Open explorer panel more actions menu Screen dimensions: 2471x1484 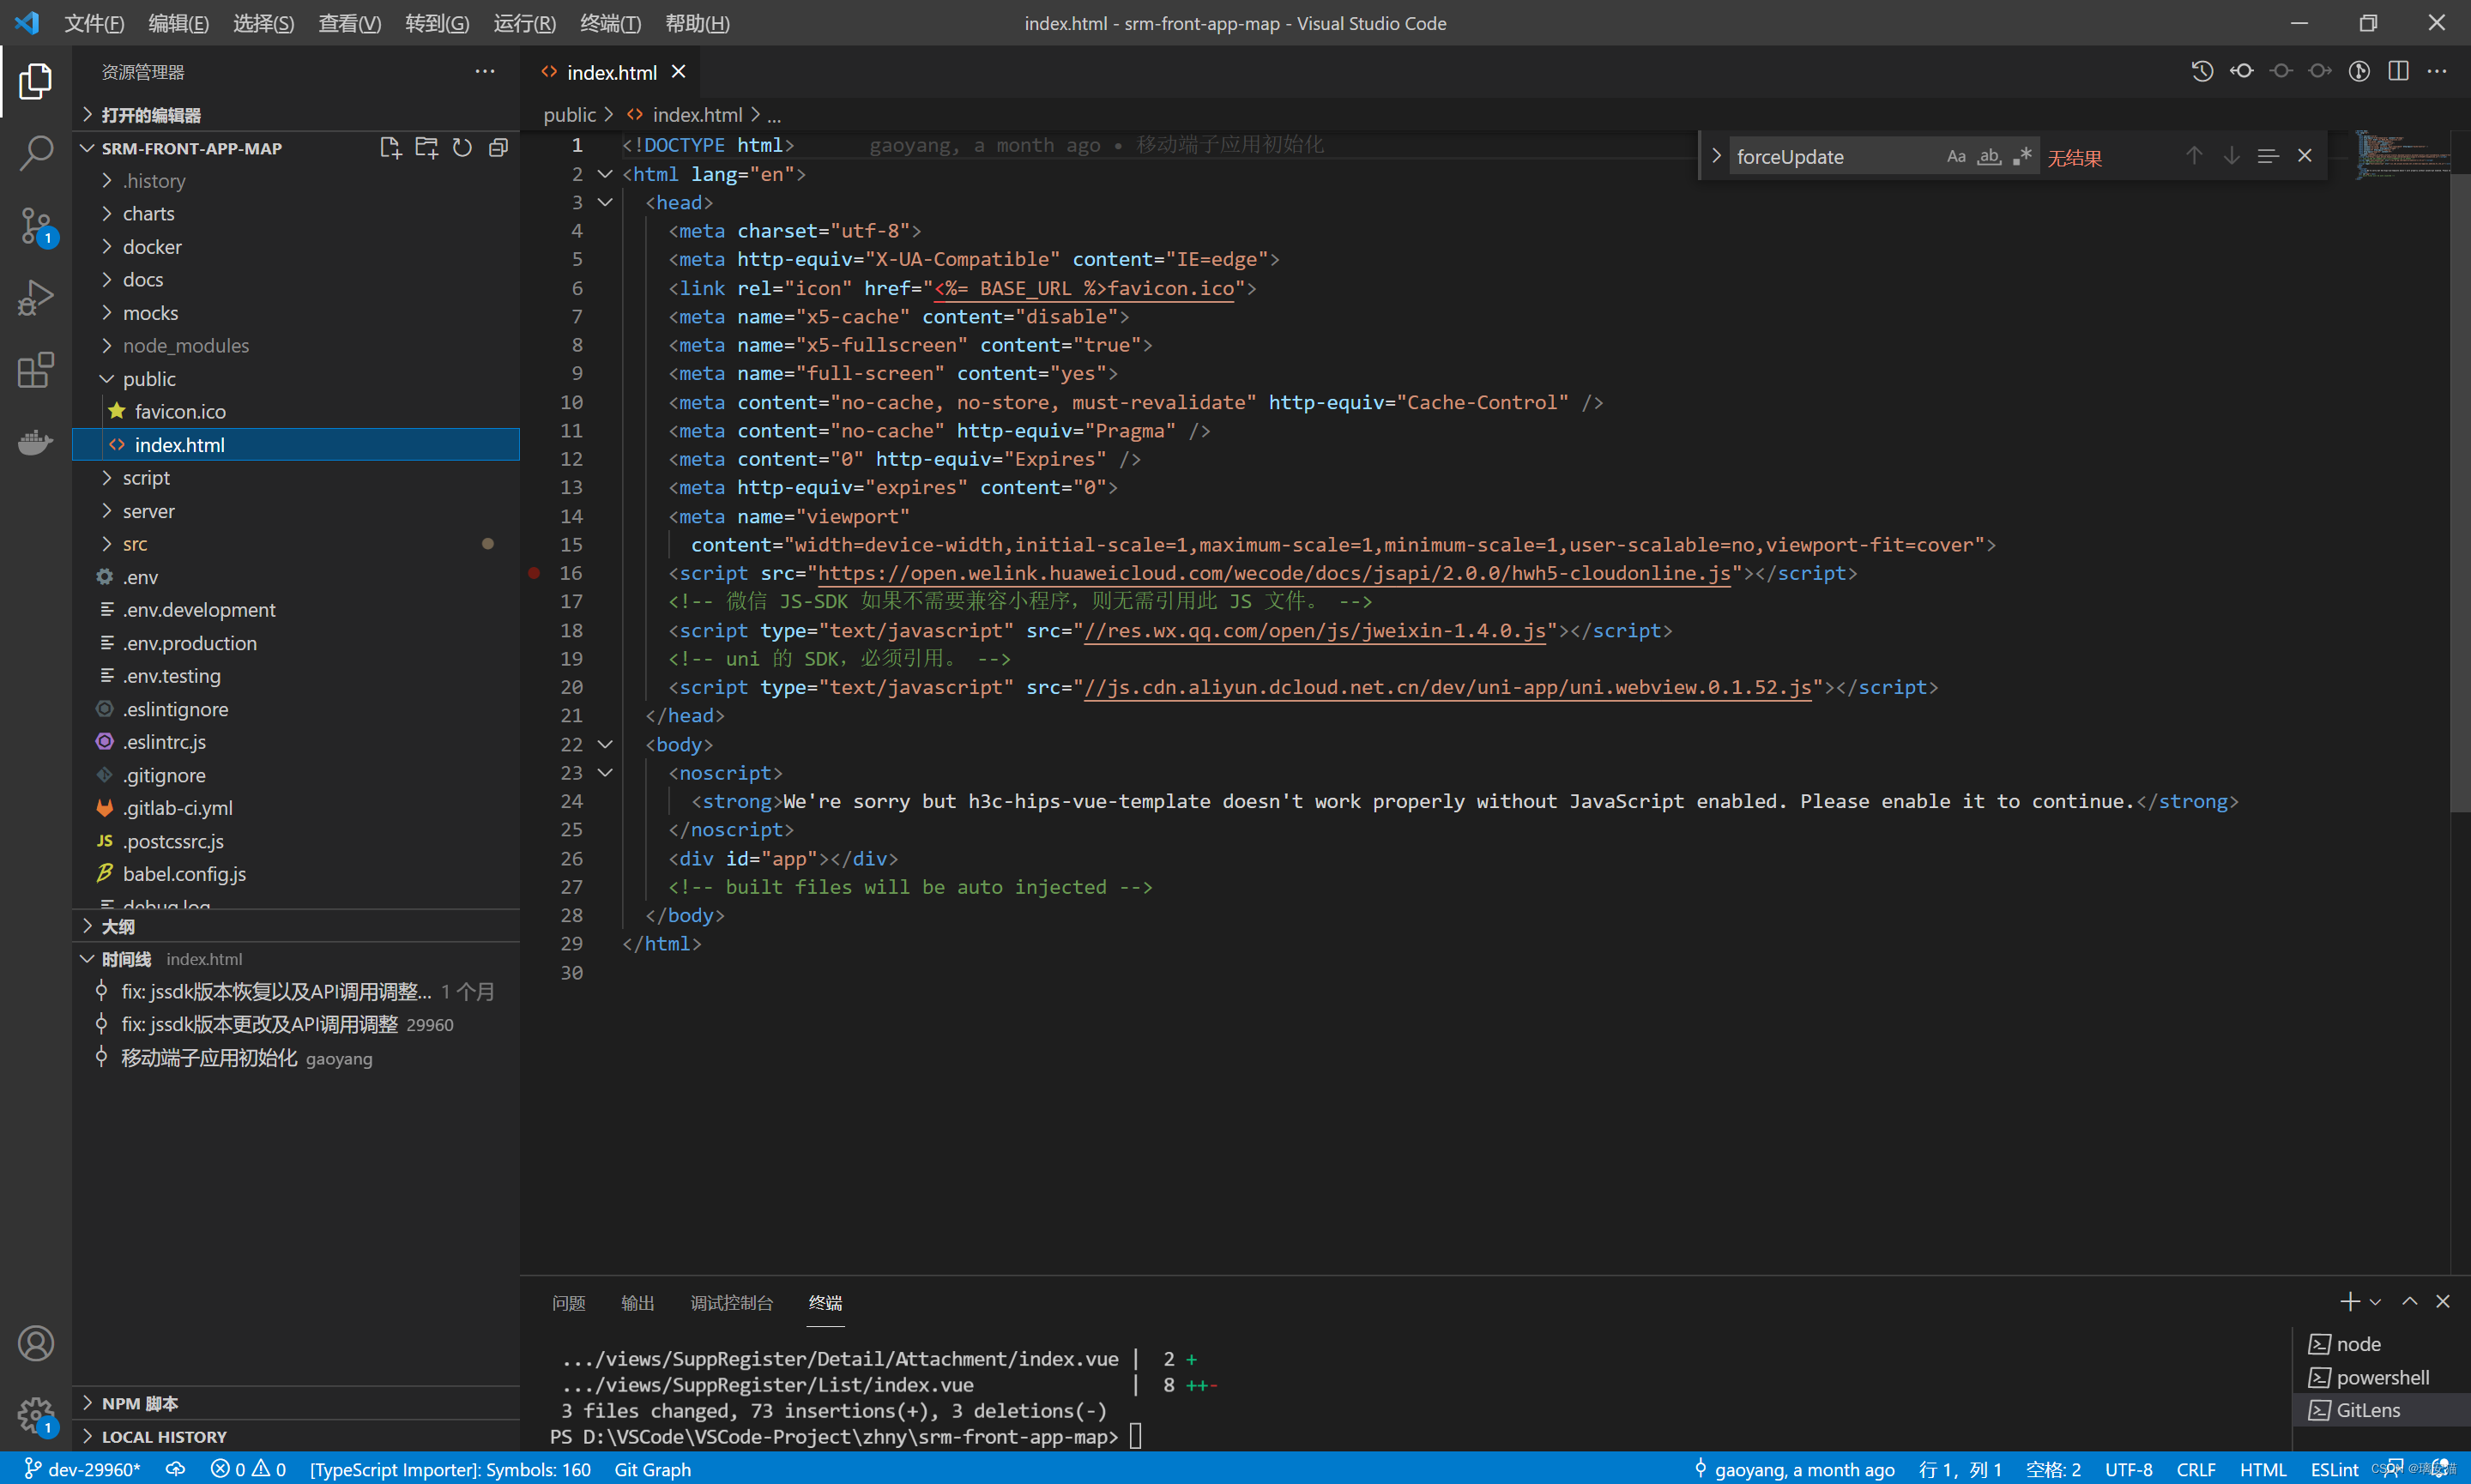click(485, 71)
